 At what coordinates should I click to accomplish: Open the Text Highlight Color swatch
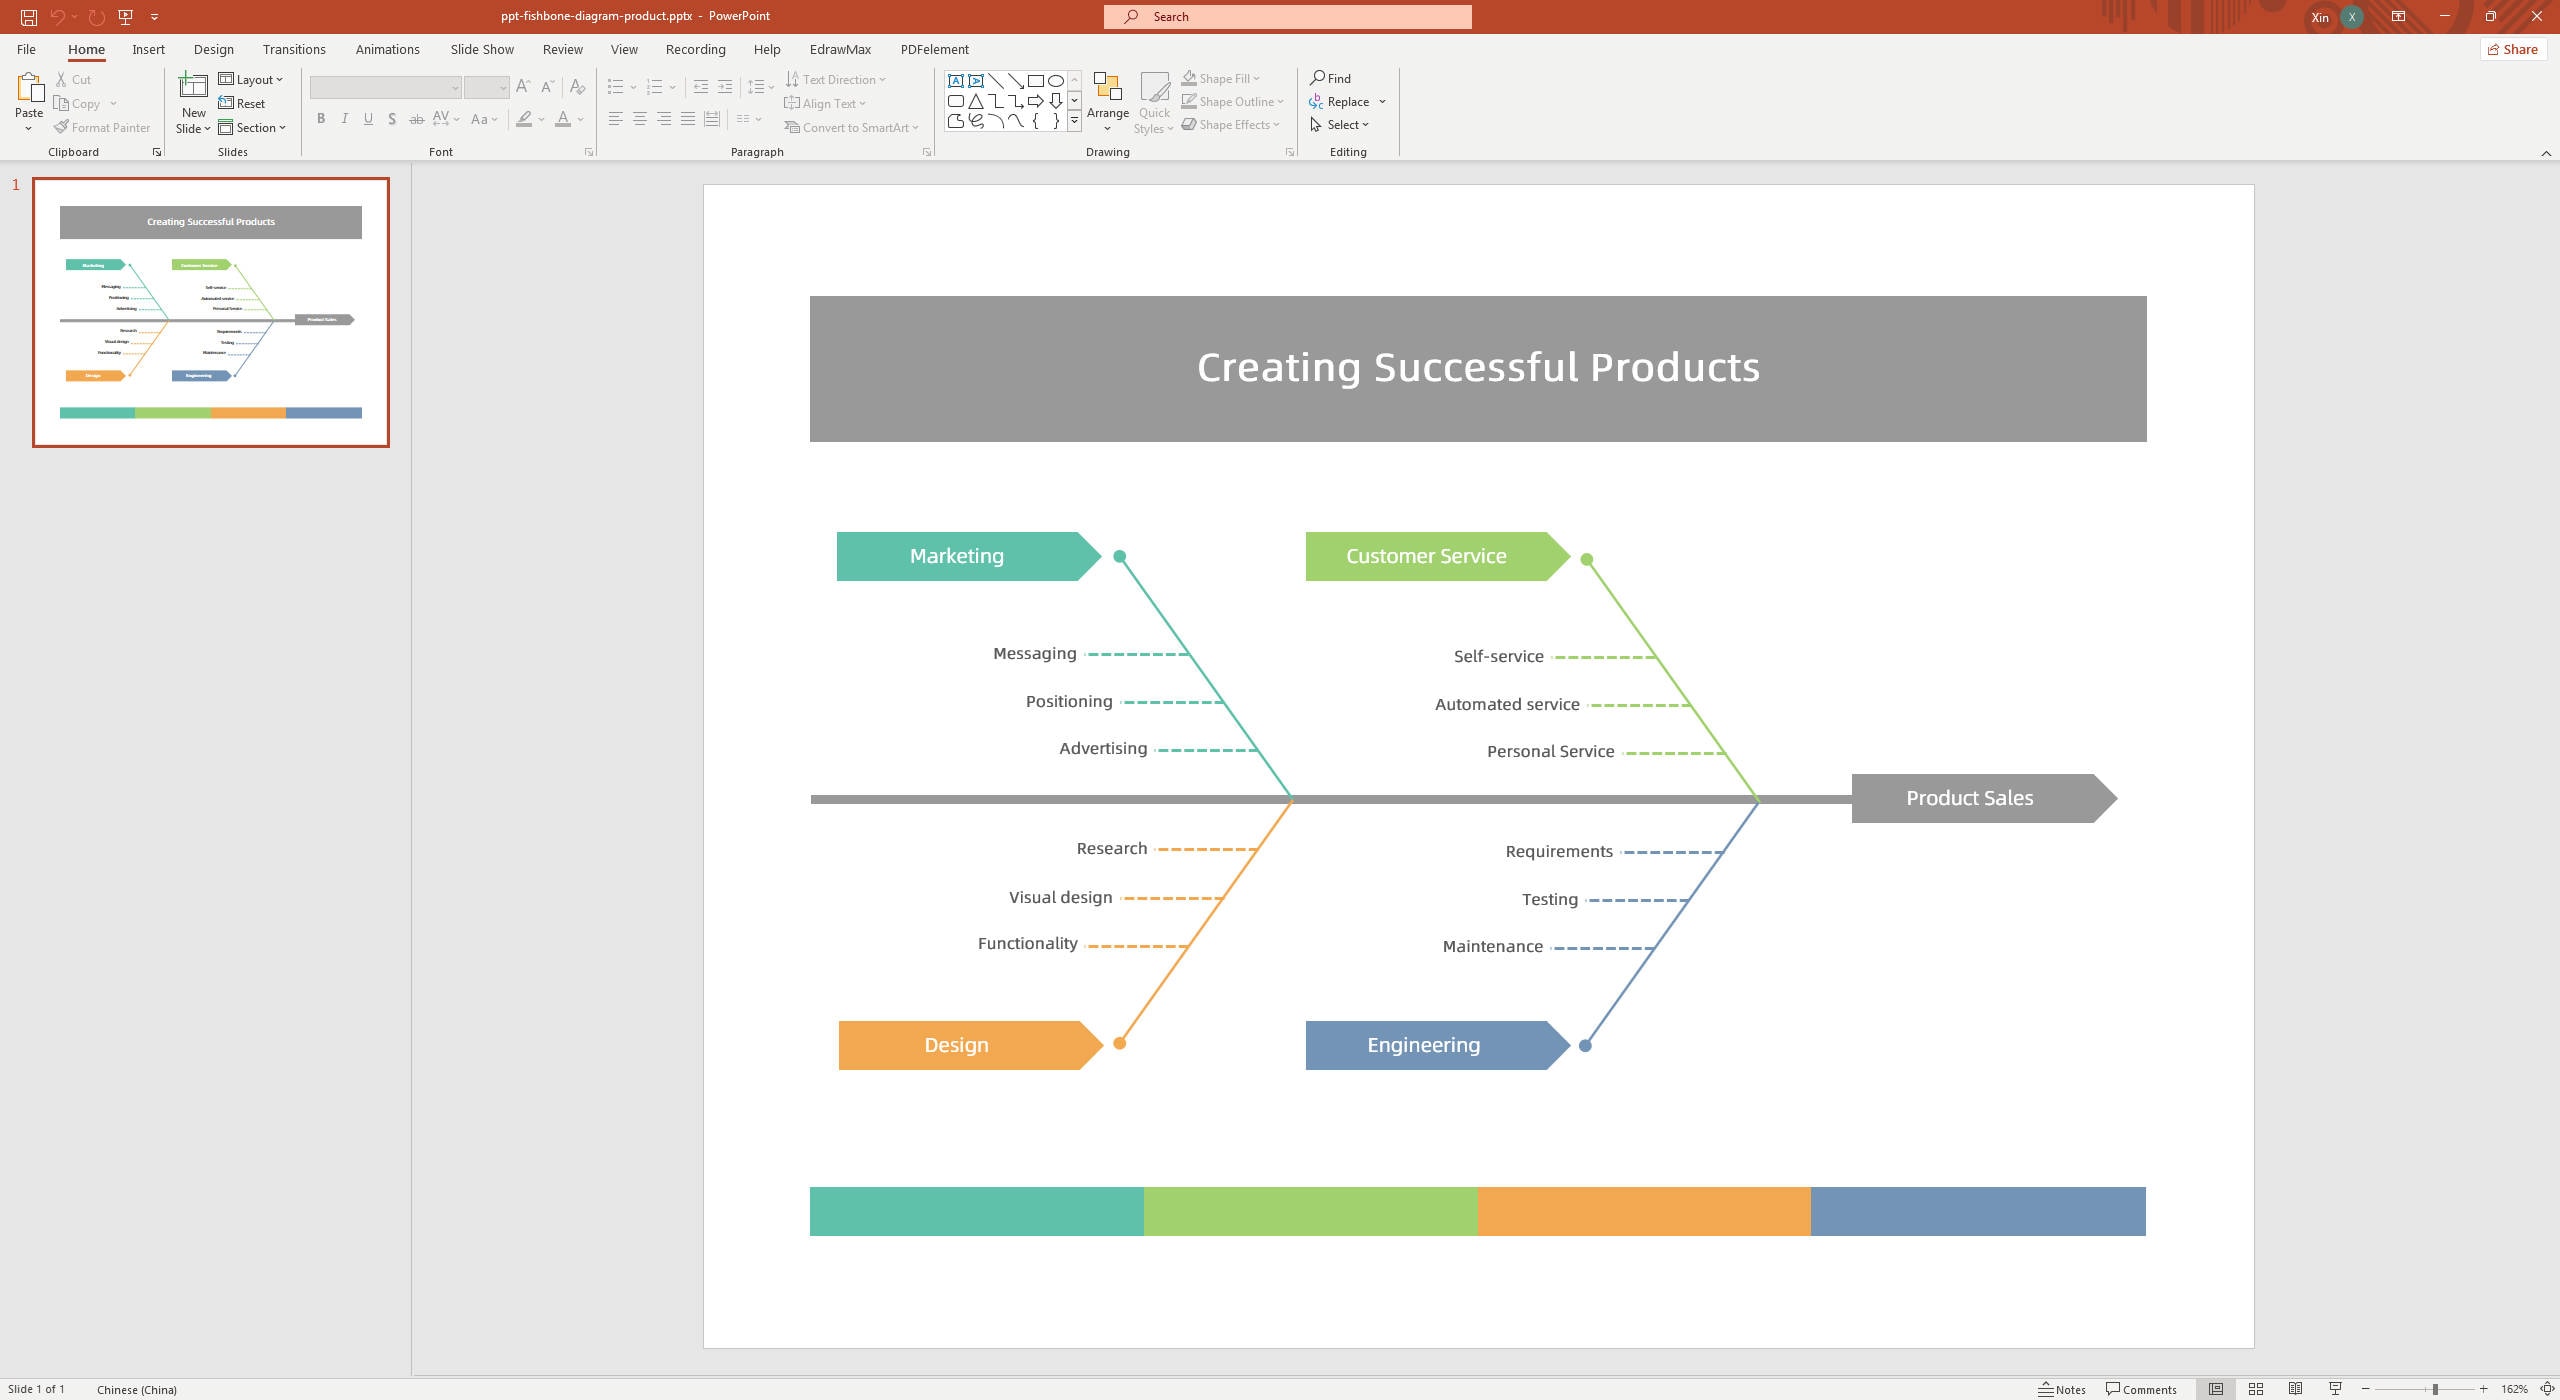(x=524, y=118)
